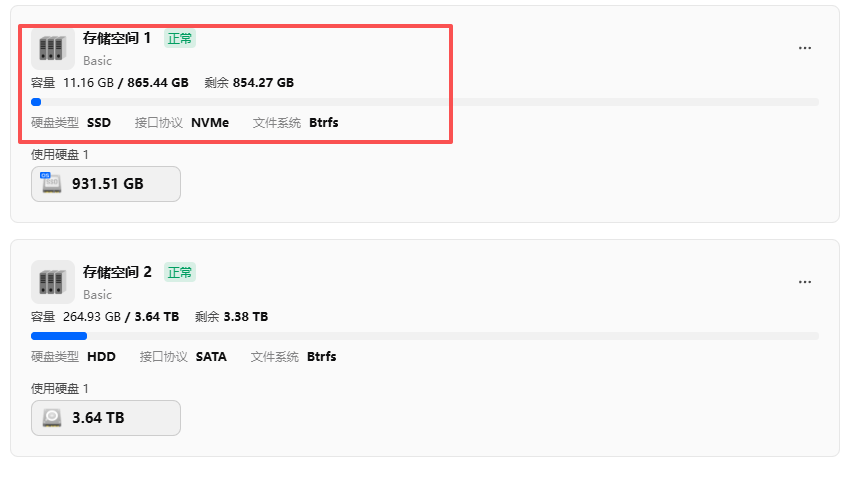Select the 存储空间 2 title
This screenshot has height=477, width=849.
click(x=117, y=272)
